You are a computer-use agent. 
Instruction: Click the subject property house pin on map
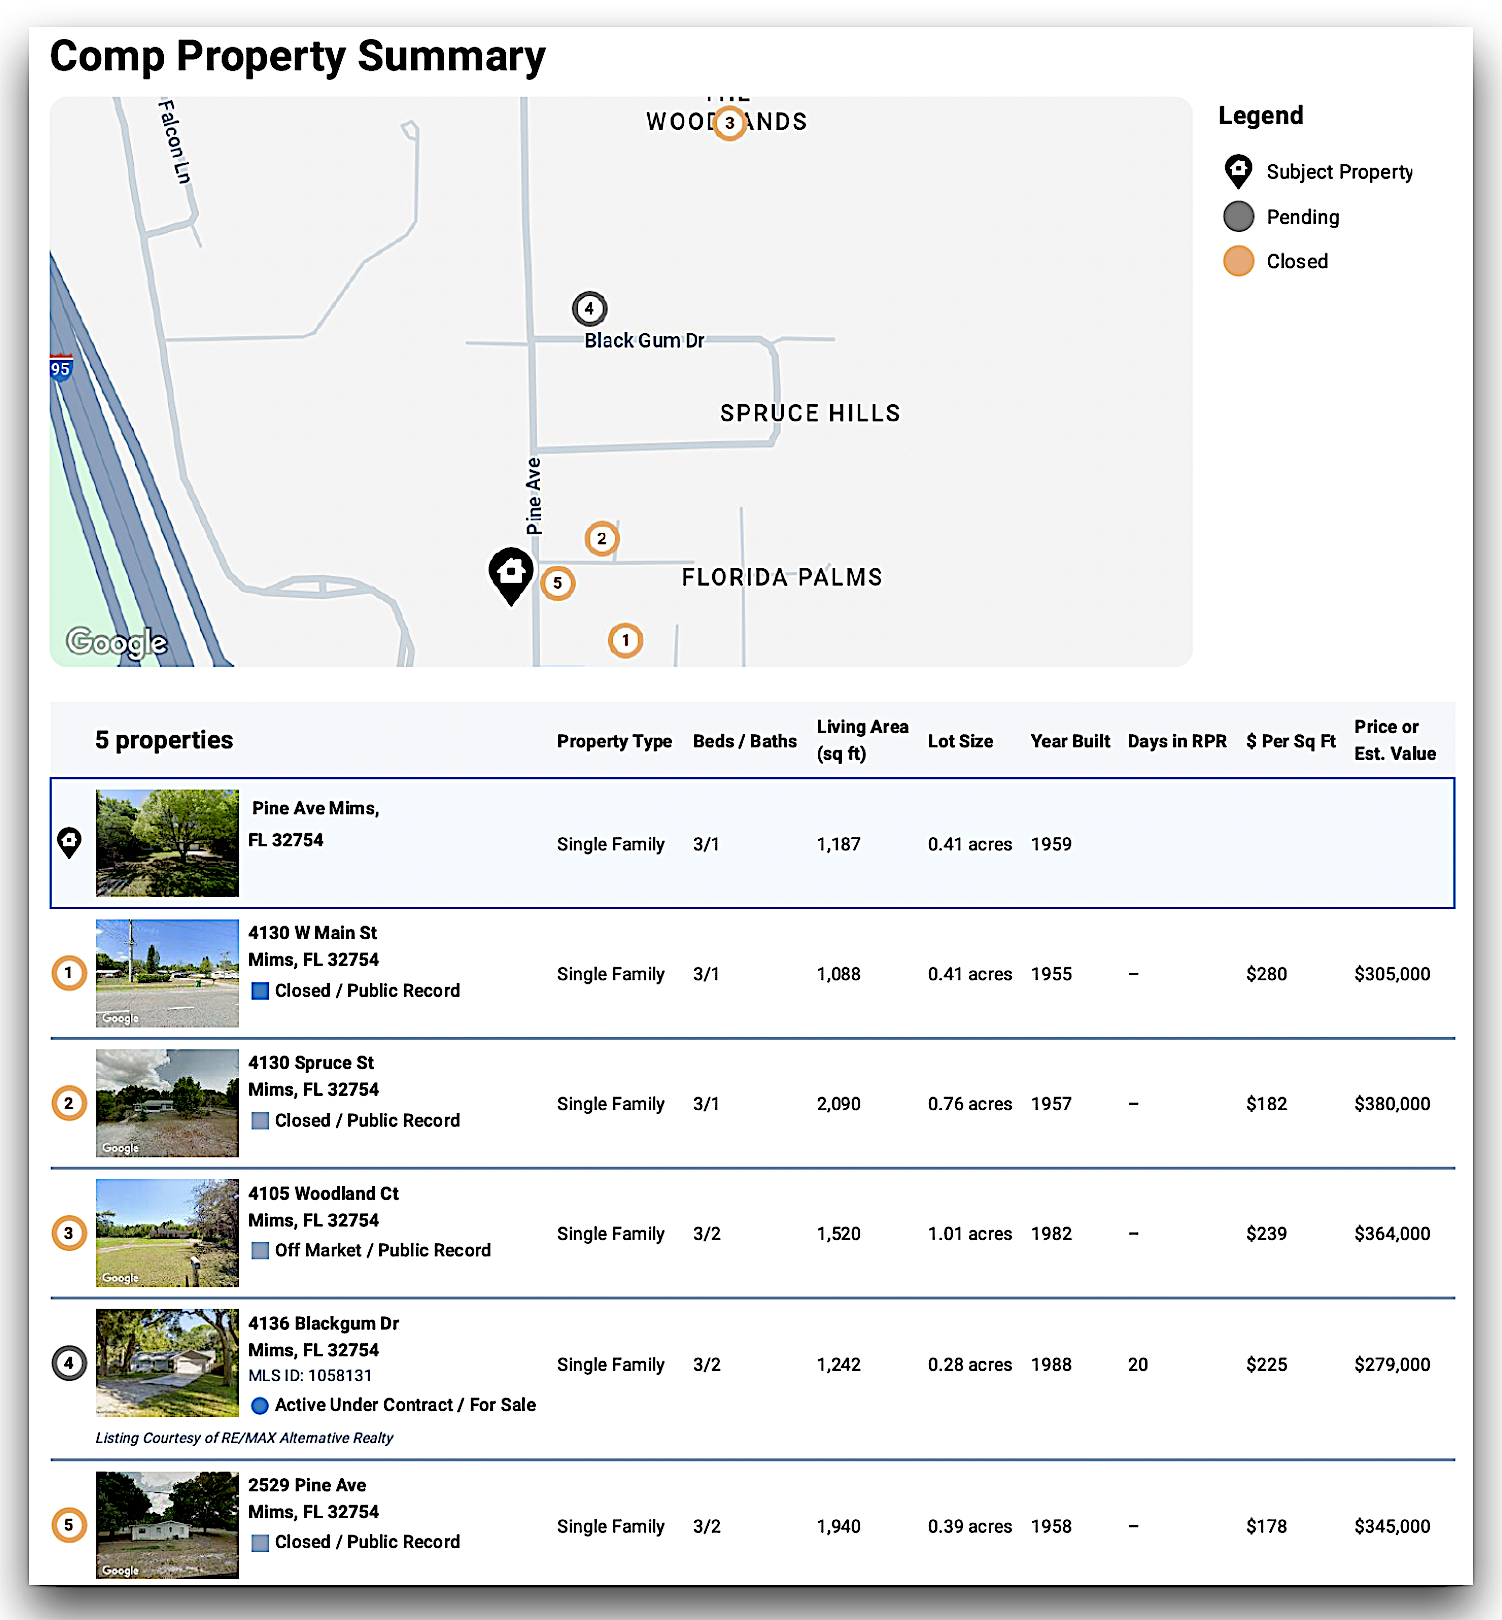(511, 573)
